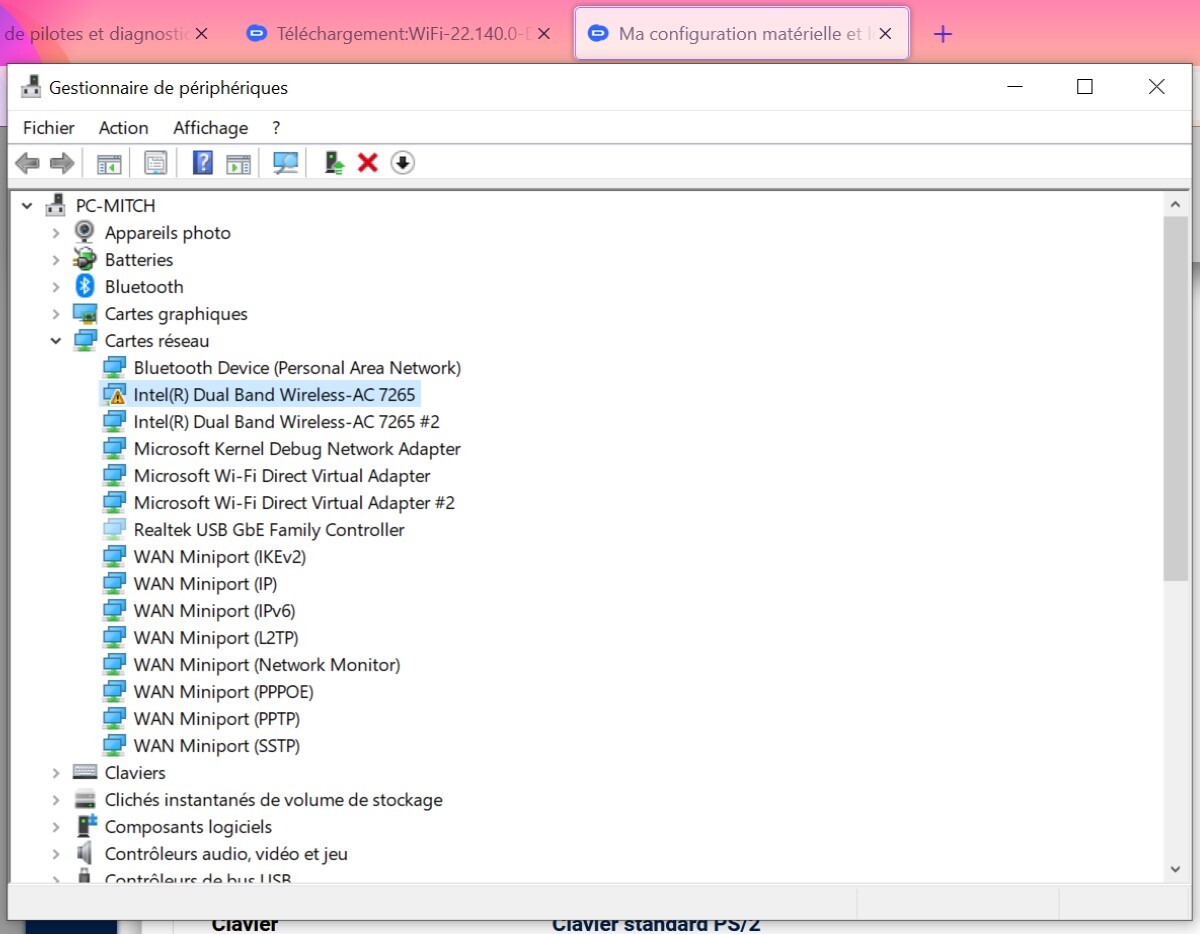
Task: Click the Forward arrow in the toolbar
Action: (62, 162)
